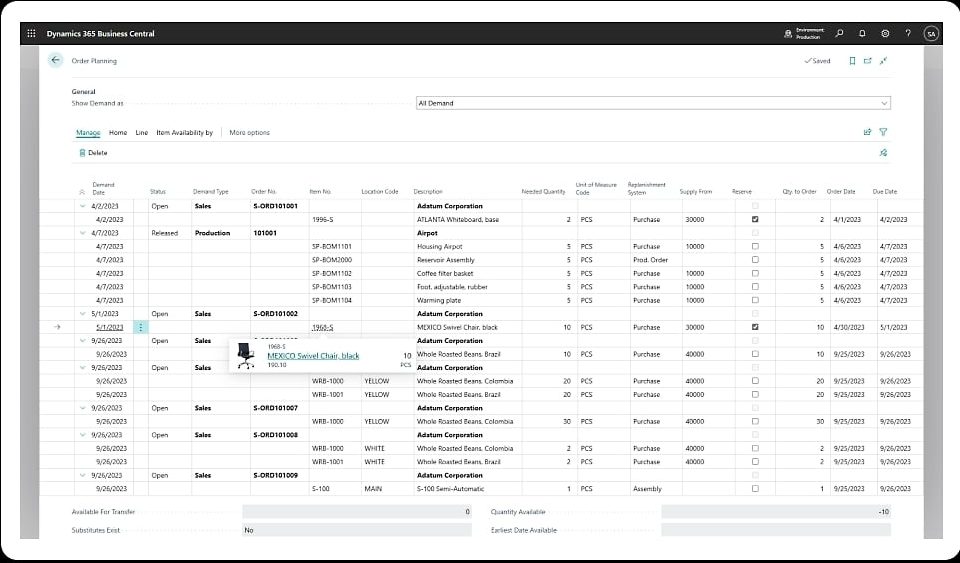Click the share icon above the list
The width and height of the screenshot is (960, 563).
click(867, 132)
